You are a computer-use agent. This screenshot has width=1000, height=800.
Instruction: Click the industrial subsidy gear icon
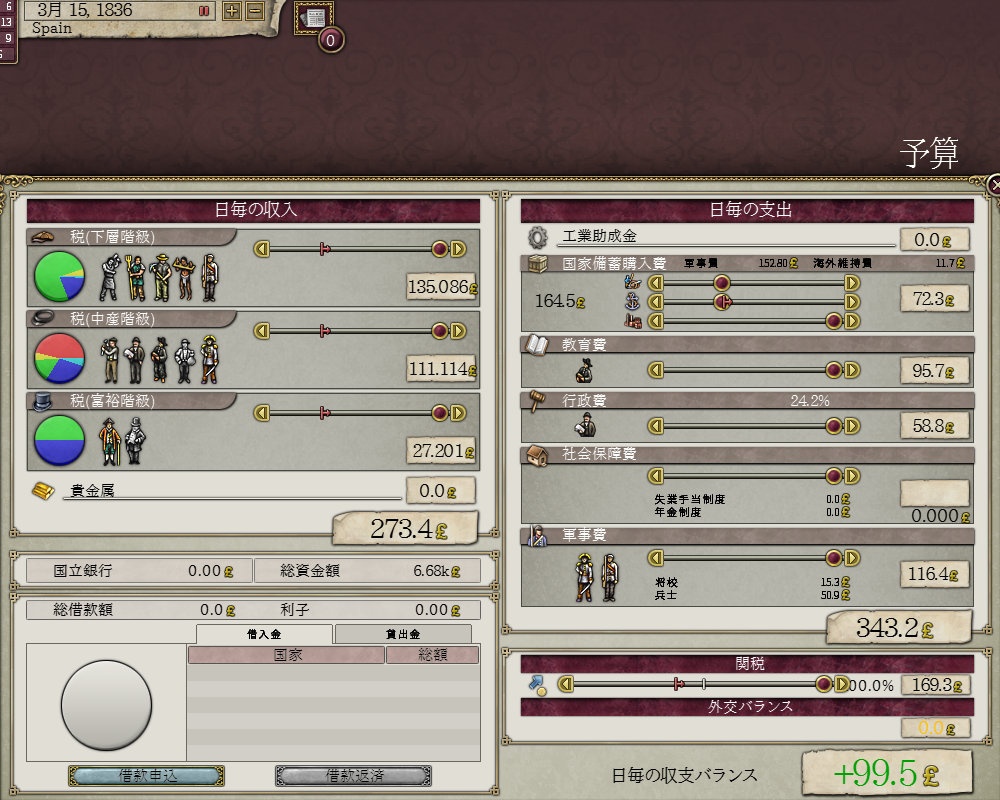click(538, 238)
